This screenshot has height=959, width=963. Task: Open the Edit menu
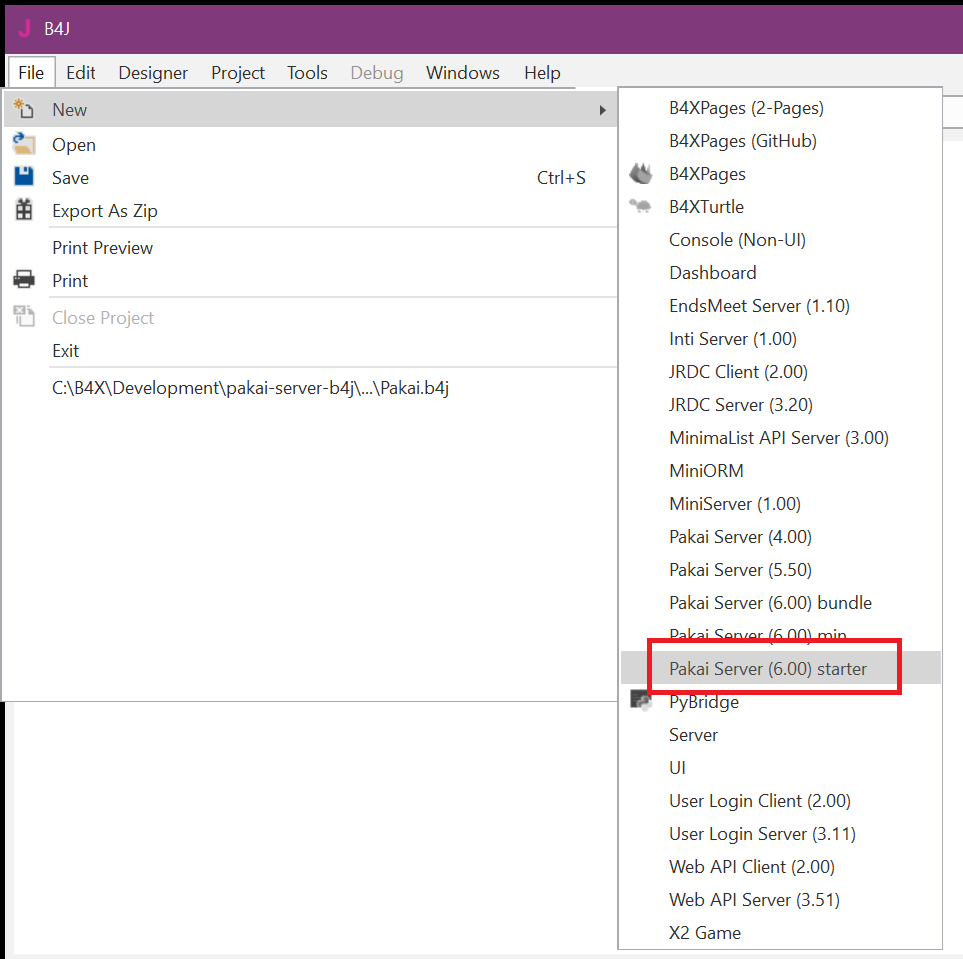80,72
